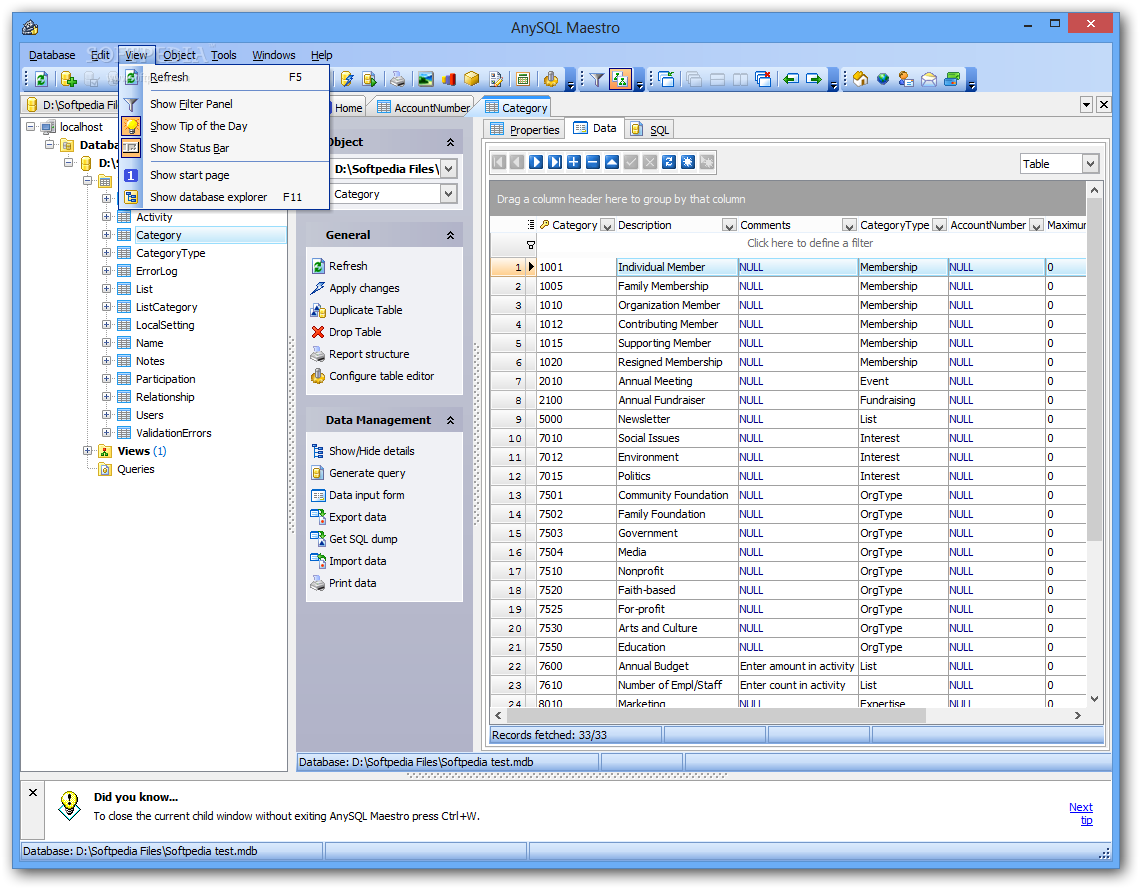
Task: Click 'Click here to define a filter' row
Action: [809, 244]
